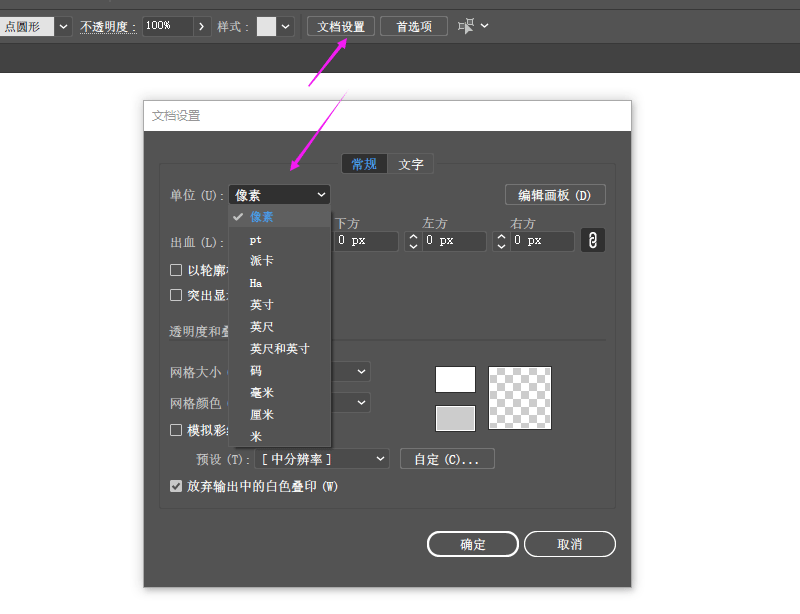
Task: Click the 下方 bleed value field
Action: 366,241
